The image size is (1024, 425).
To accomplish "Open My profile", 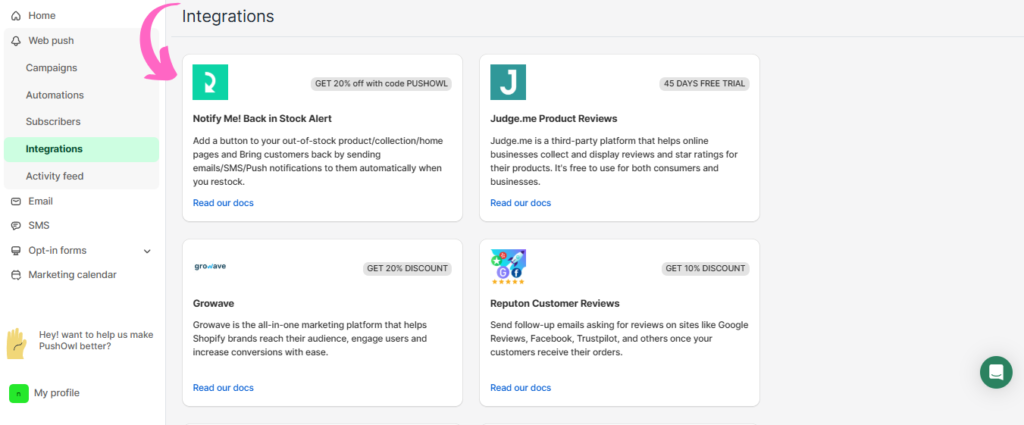I will (57, 393).
